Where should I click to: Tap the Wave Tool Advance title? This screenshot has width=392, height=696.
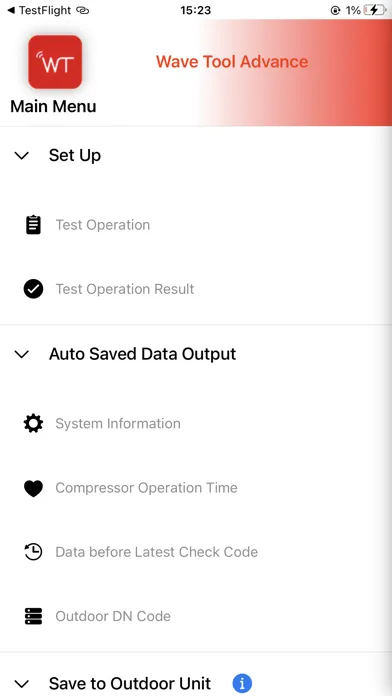pyautogui.click(x=232, y=62)
